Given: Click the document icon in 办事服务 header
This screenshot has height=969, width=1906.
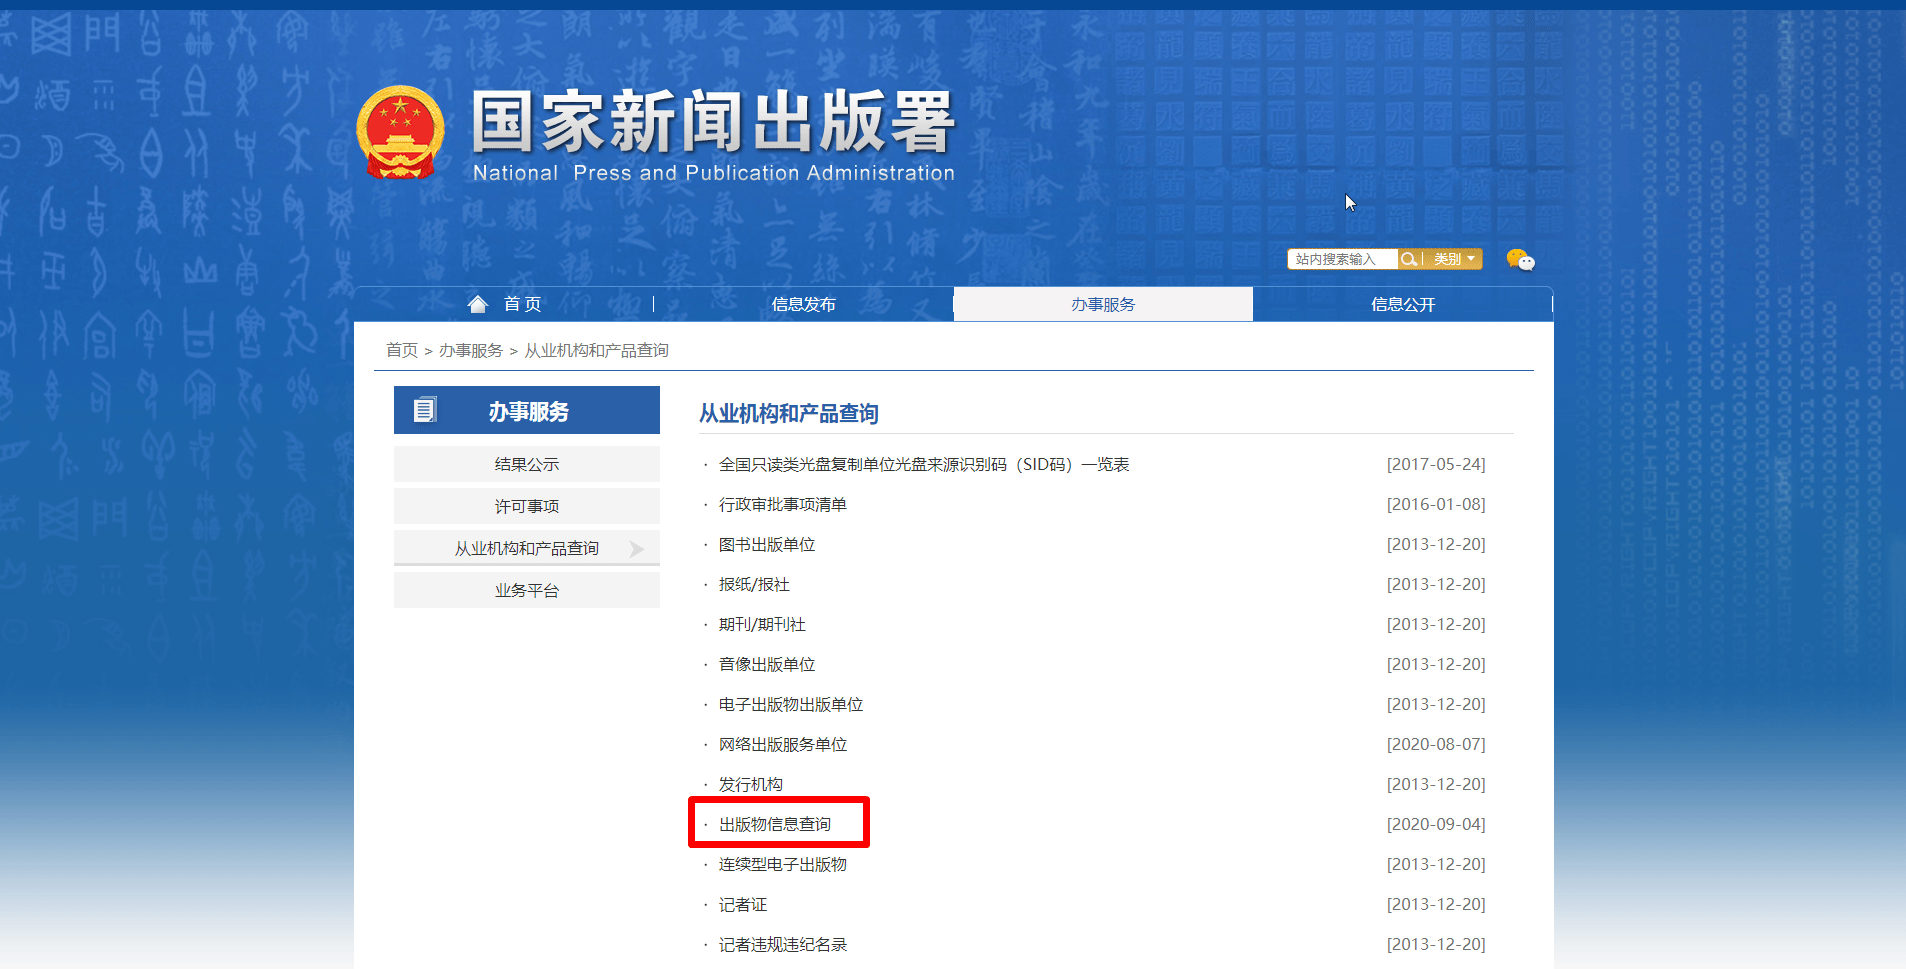Looking at the screenshot, I should [x=427, y=409].
